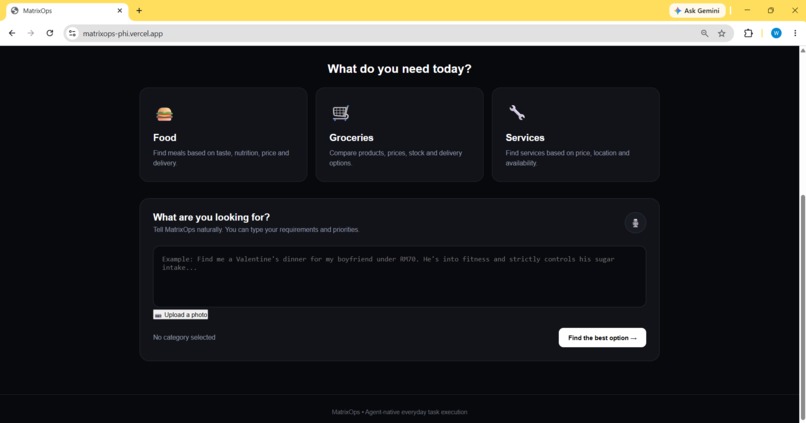Open the browser extensions menu

click(748, 33)
